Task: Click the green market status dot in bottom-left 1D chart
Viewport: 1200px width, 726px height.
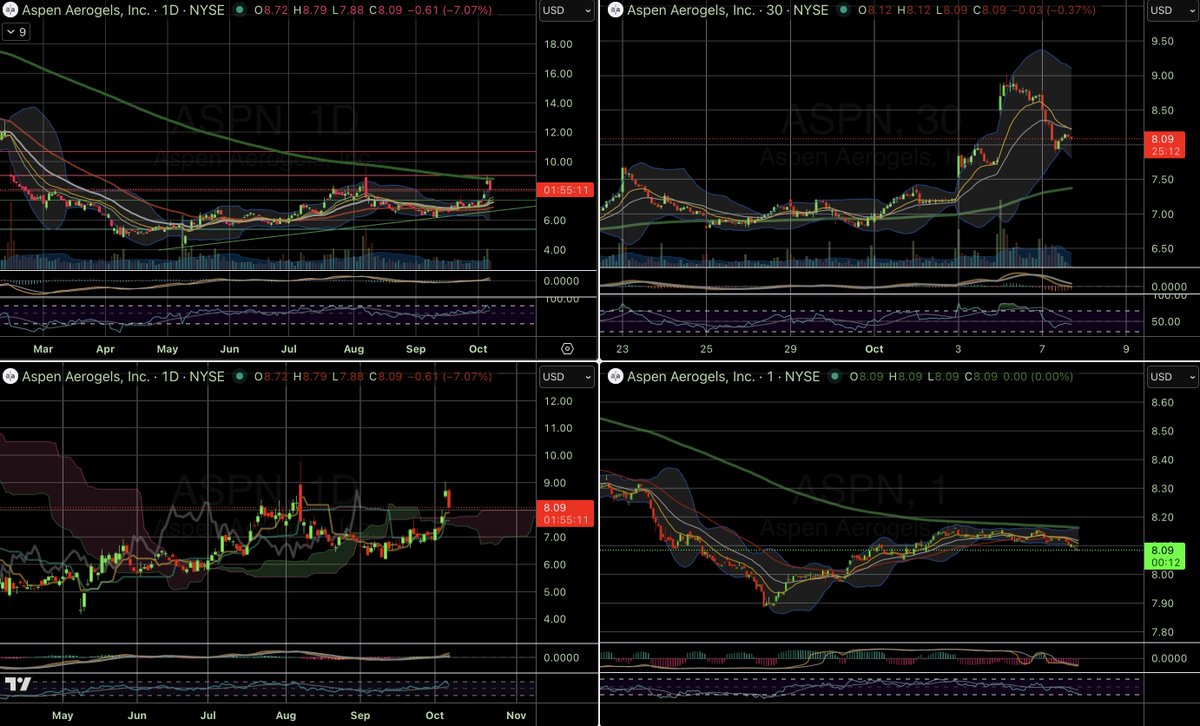Action: (x=238, y=377)
